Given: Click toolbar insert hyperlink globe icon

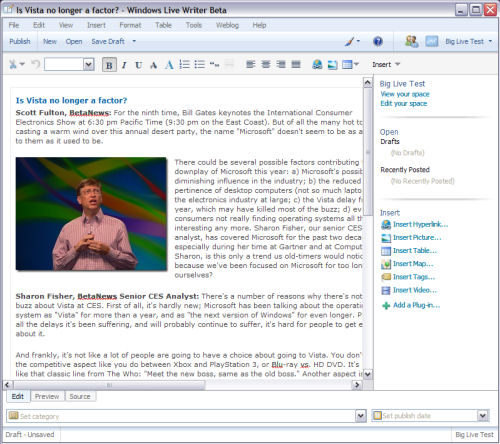Looking at the screenshot, I should click(317, 64).
